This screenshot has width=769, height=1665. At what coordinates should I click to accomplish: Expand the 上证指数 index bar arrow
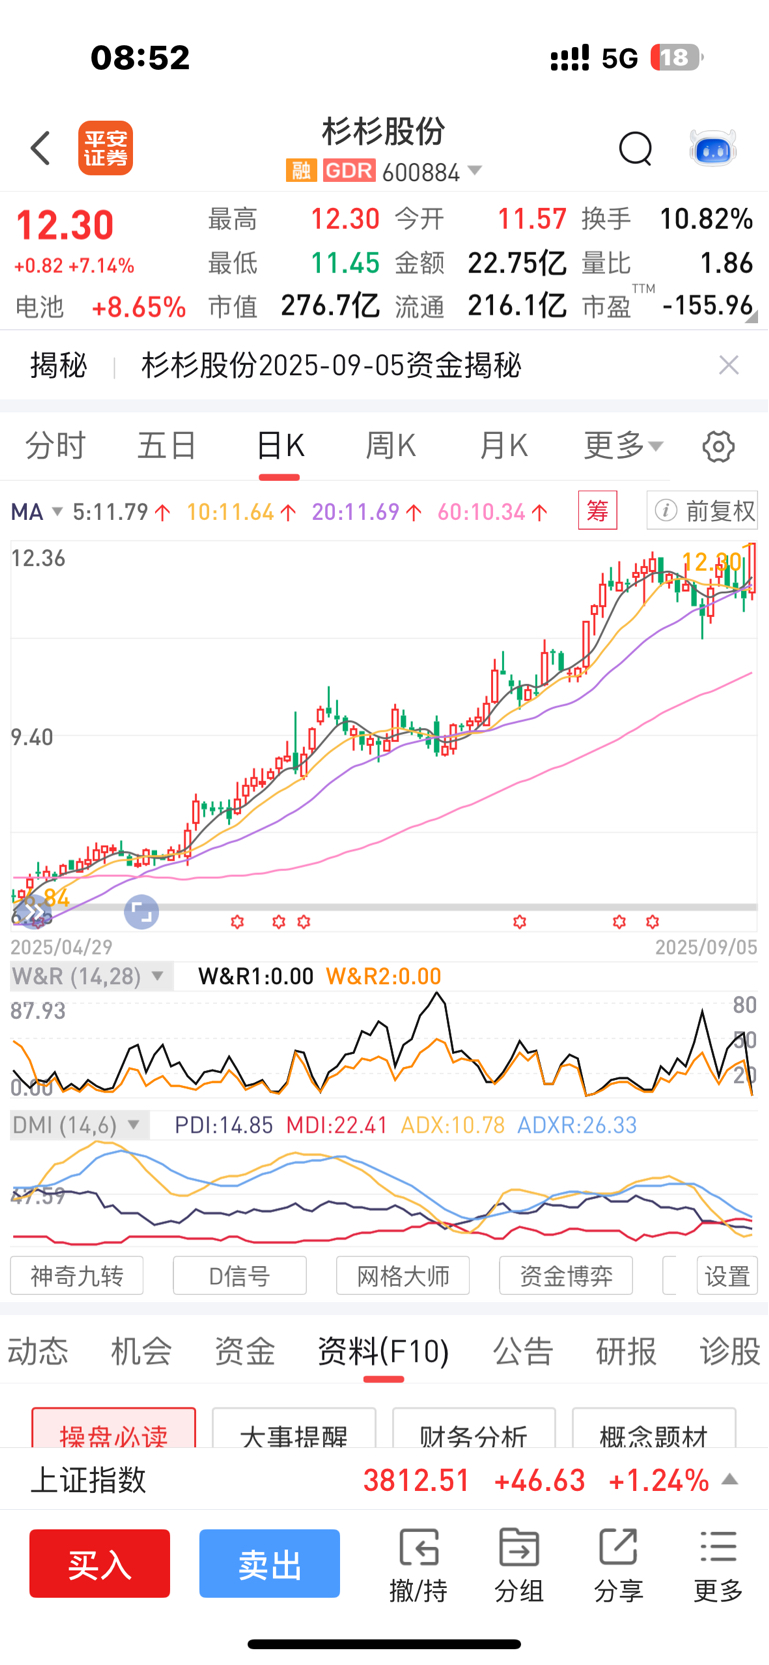730,1479
